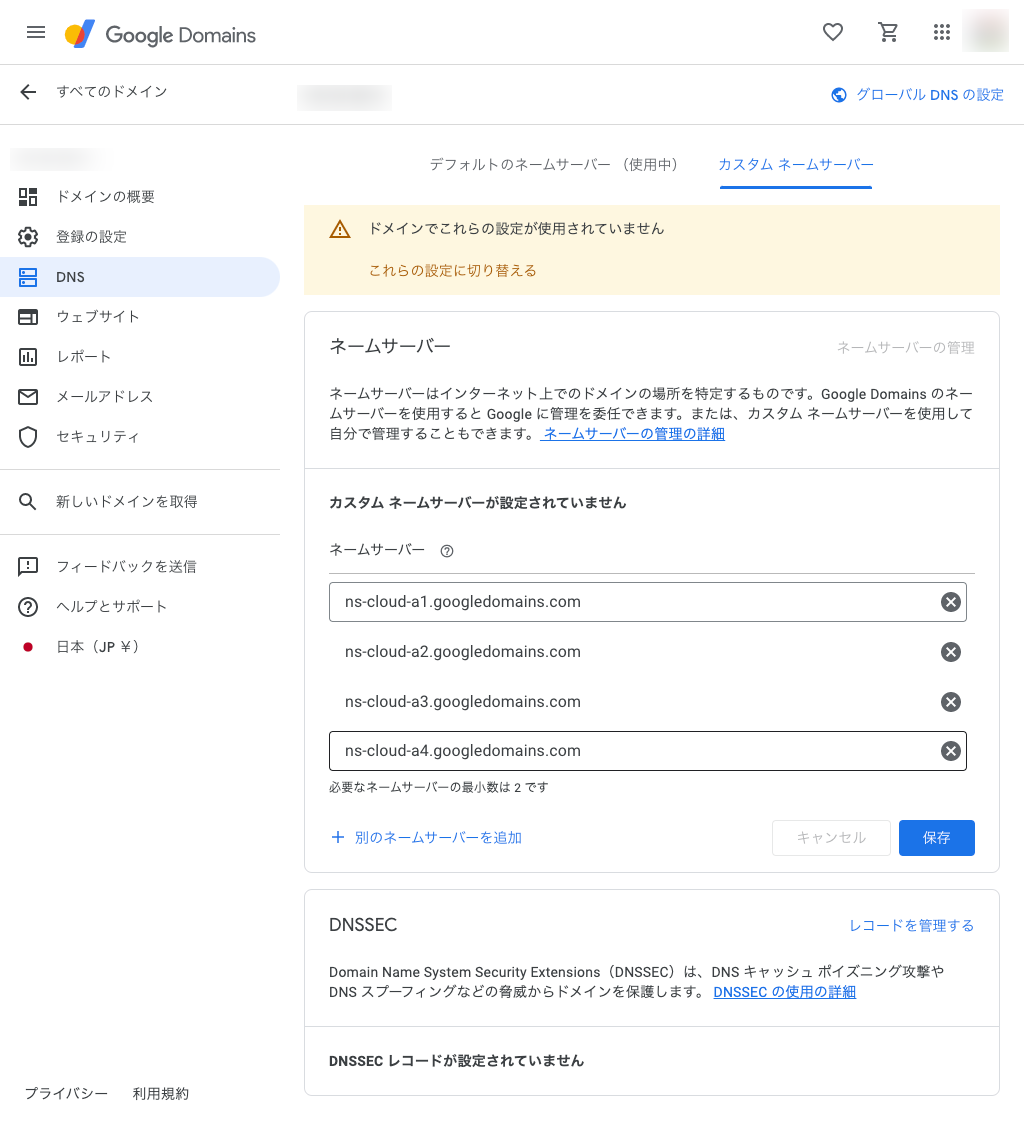The image size is (1024, 1129).
Task: Open the Google apps grid
Action: 941,32
